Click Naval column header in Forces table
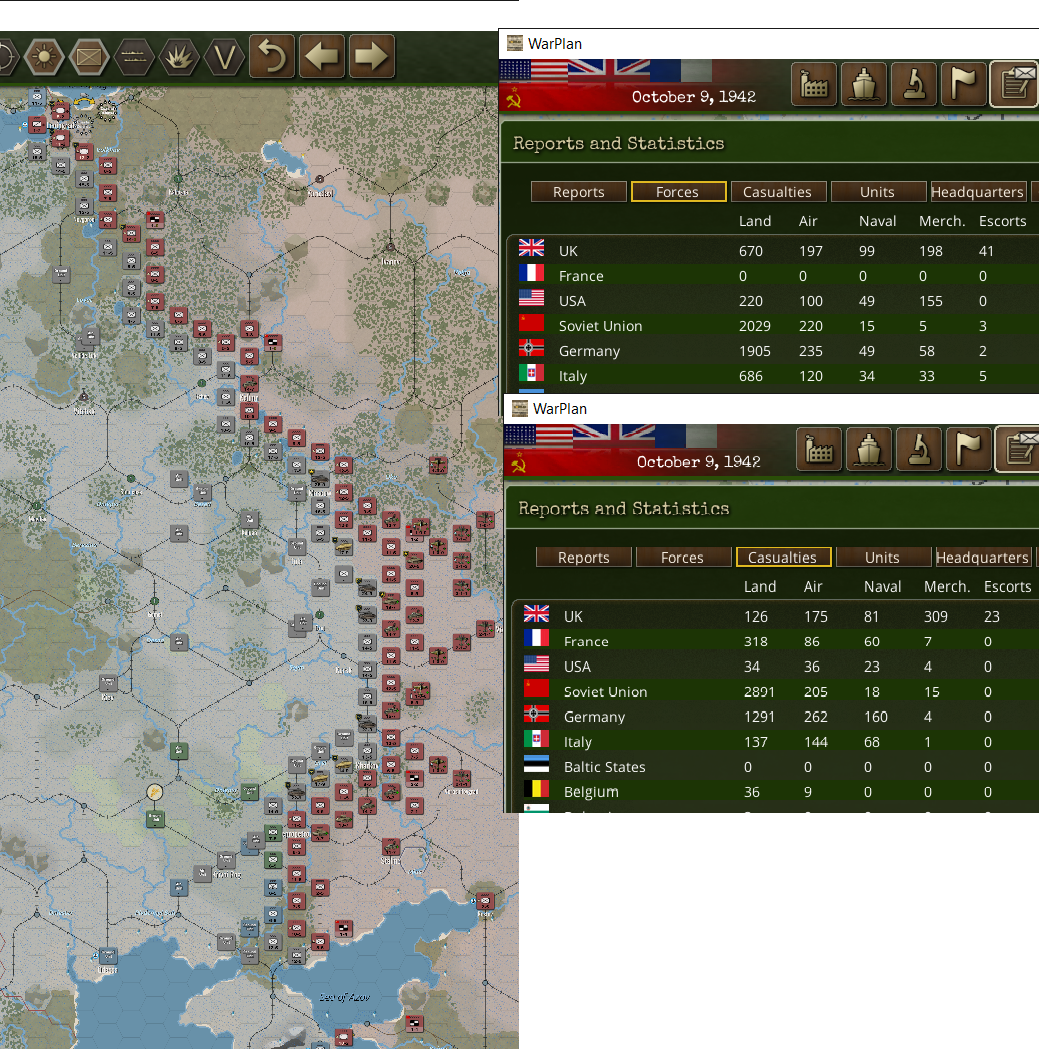Viewport: 1039px width, 1049px height. (878, 221)
